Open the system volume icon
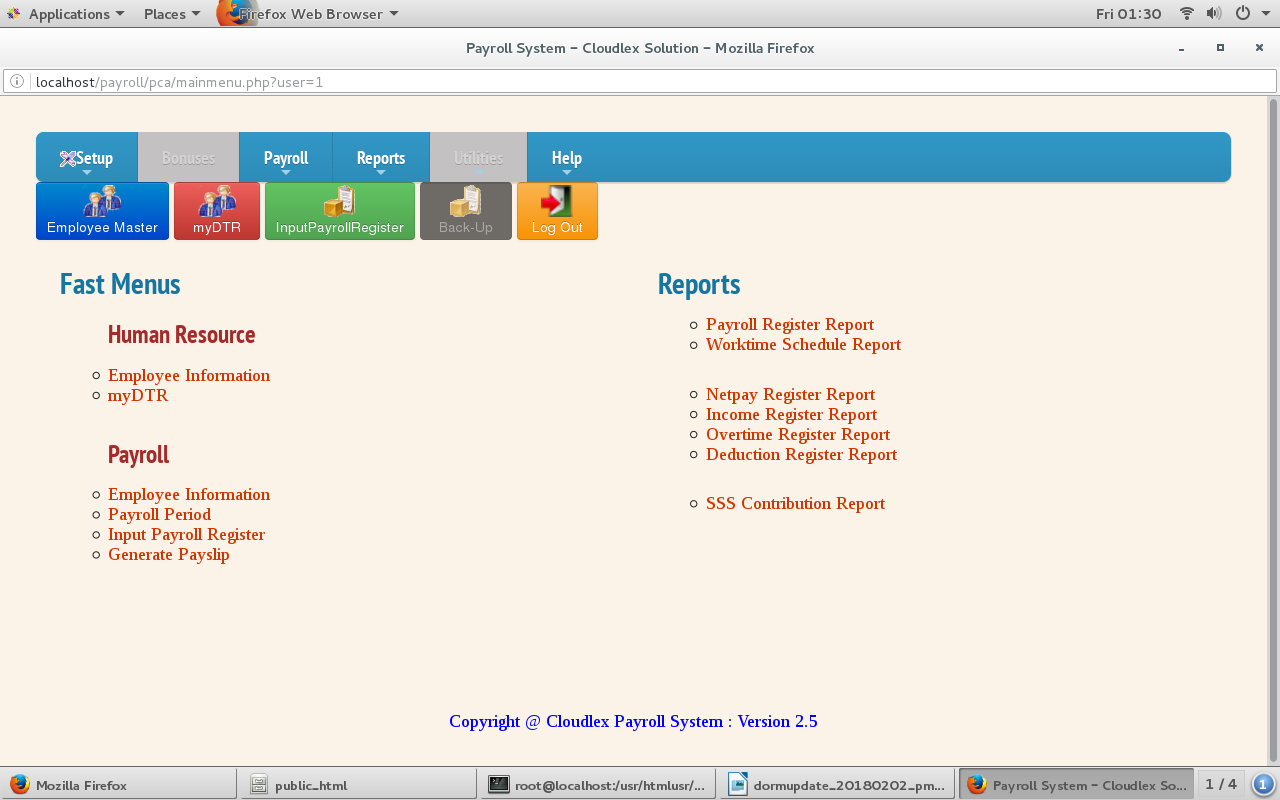 point(1214,14)
